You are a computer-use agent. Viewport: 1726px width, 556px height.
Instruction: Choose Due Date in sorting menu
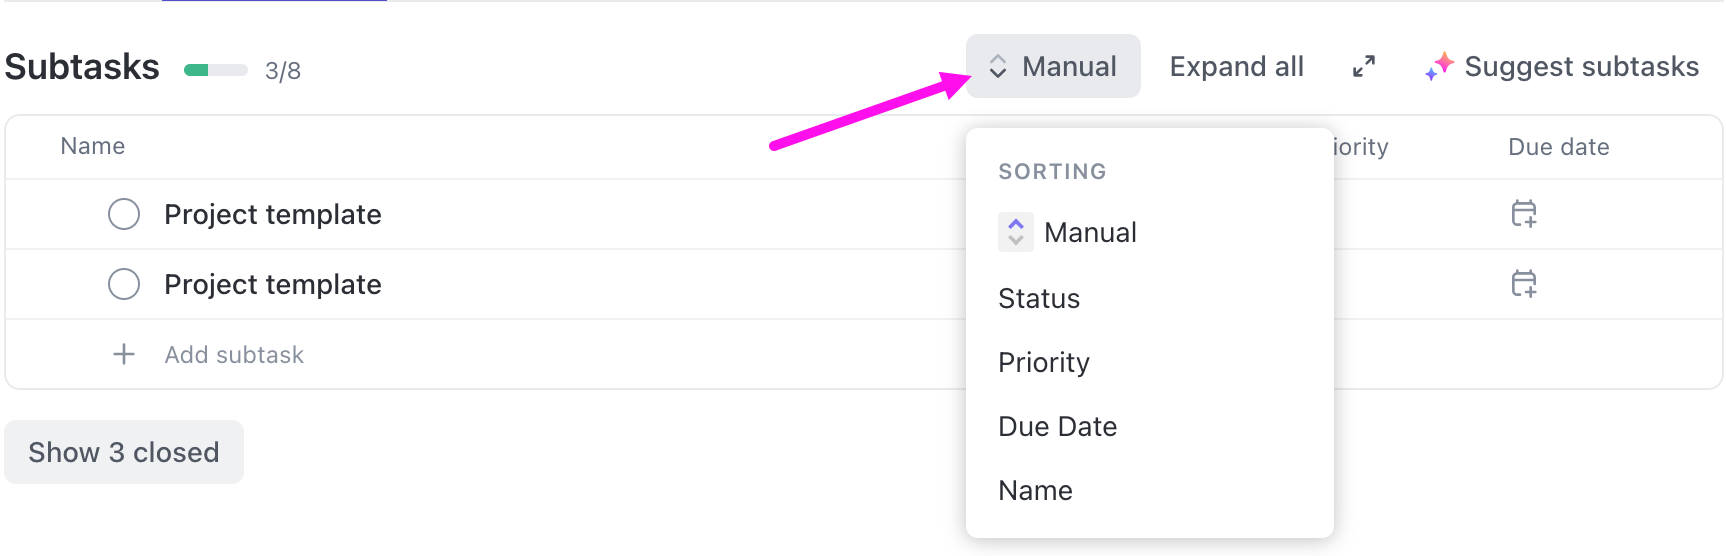click(x=1057, y=426)
